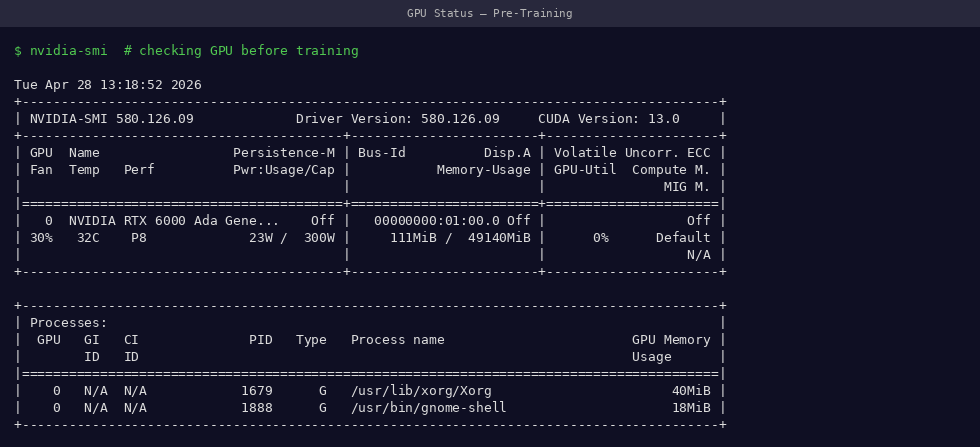Click the comment '# checking GPU before training'

point(241,51)
